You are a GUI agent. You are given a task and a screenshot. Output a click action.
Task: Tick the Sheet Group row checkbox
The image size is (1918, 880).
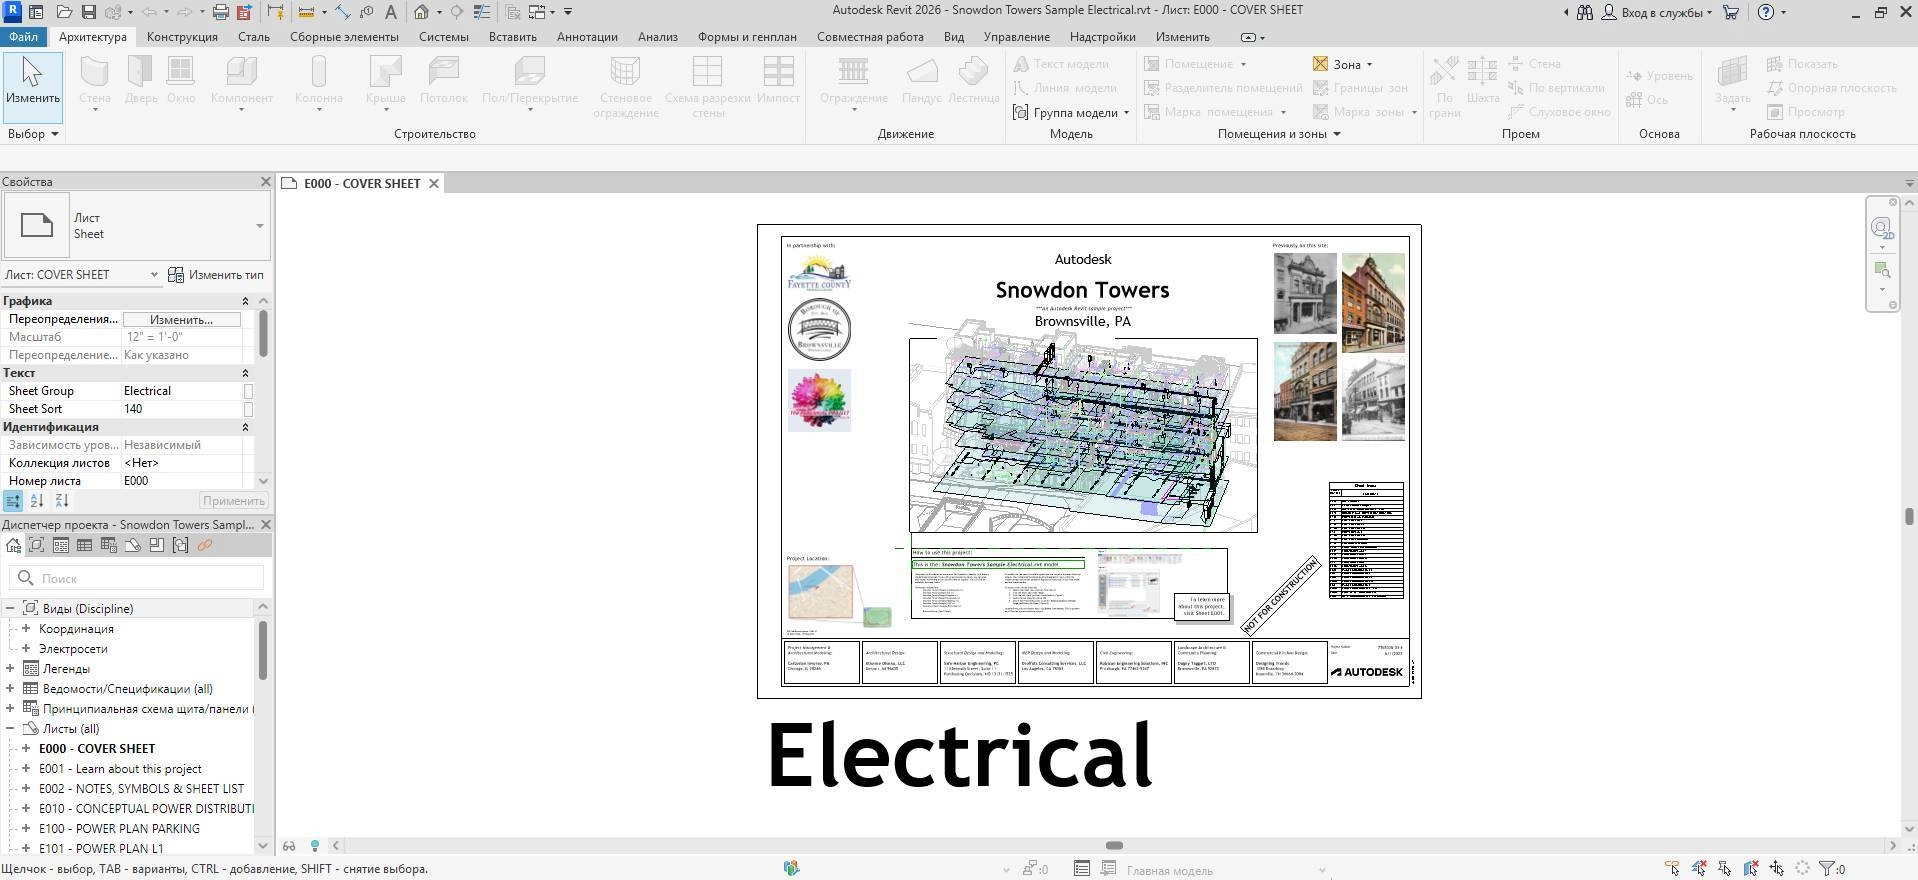click(x=249, y=391)
